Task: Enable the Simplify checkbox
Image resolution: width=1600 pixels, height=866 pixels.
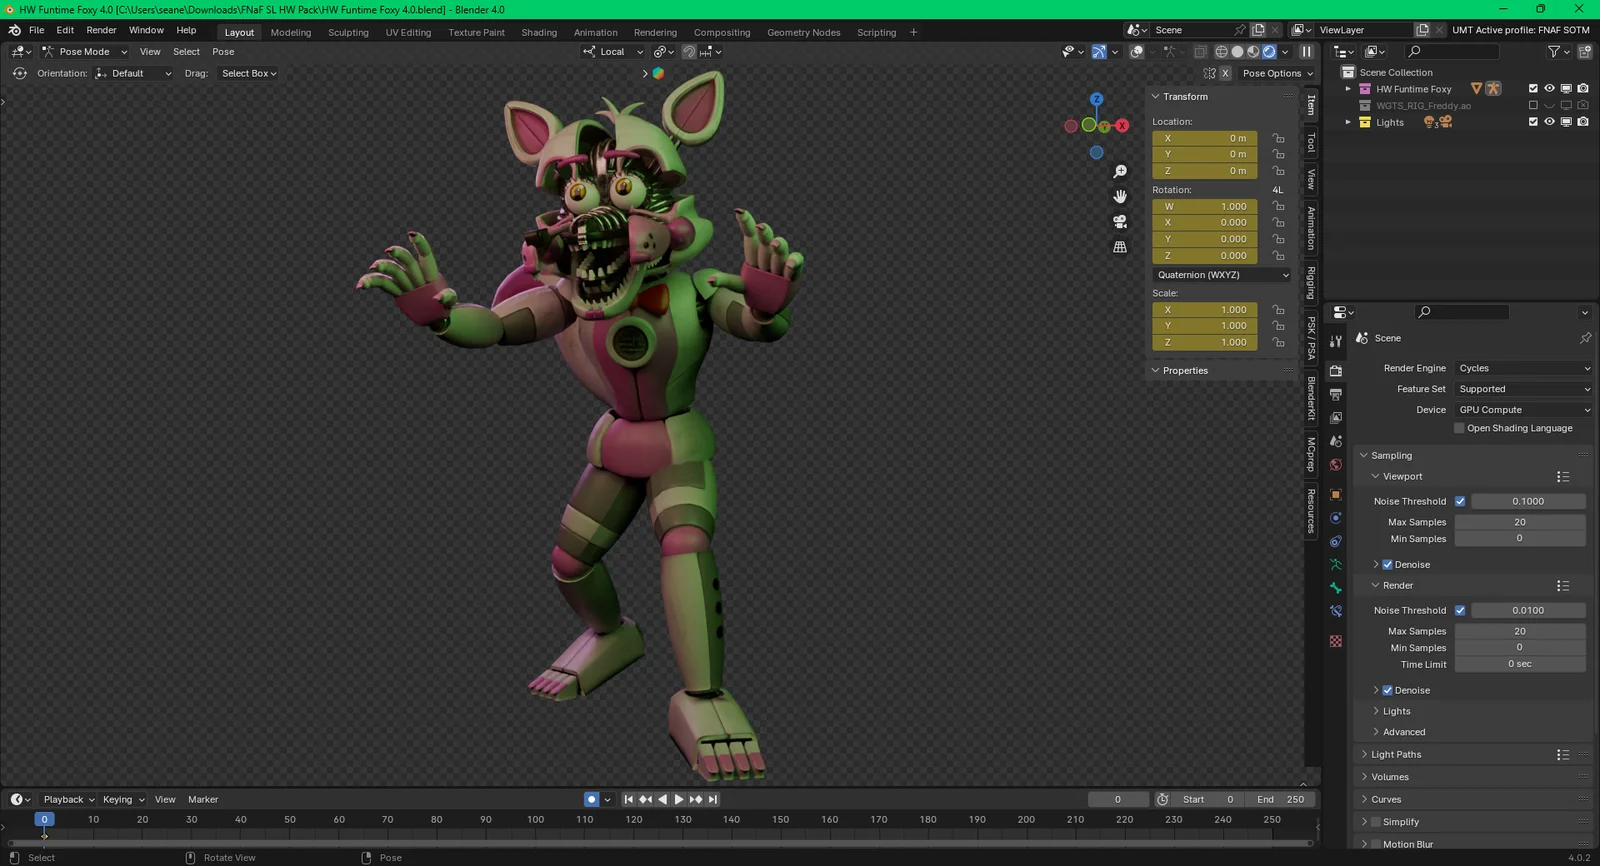Action: [x=1376, y=822]
